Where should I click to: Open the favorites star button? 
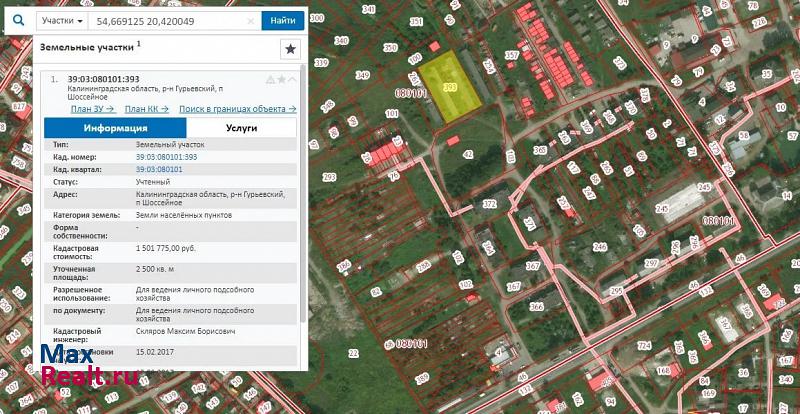pyautogui.click(x=290, y=48)
